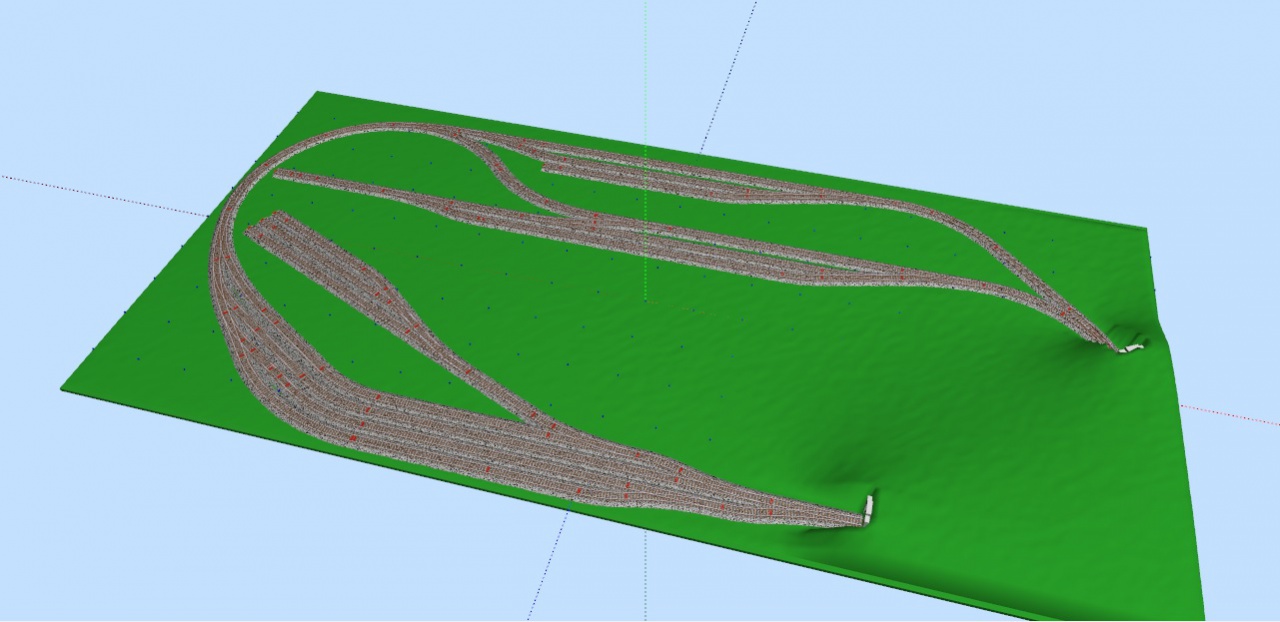Select the short siding's open end near top centre
Screen dimensions: 1280x622
coord(548,167)
